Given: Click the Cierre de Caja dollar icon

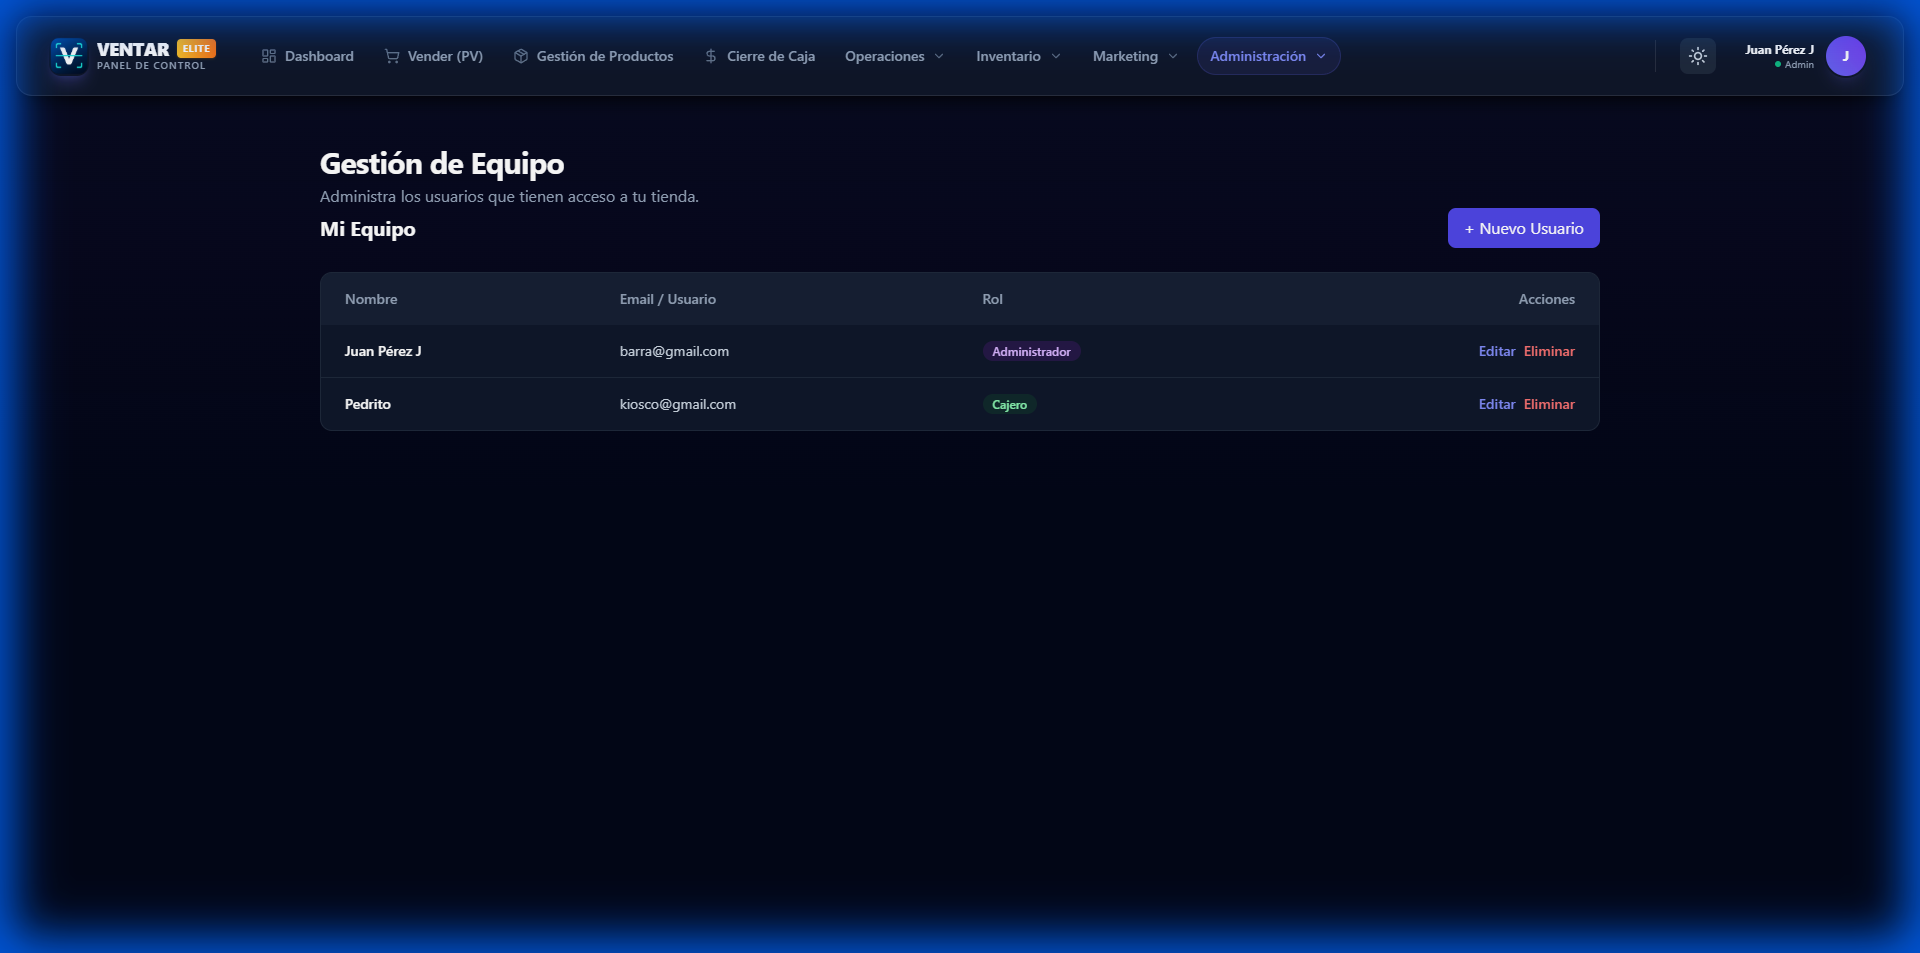Looking at the screenshot, I should click(711, 56).
